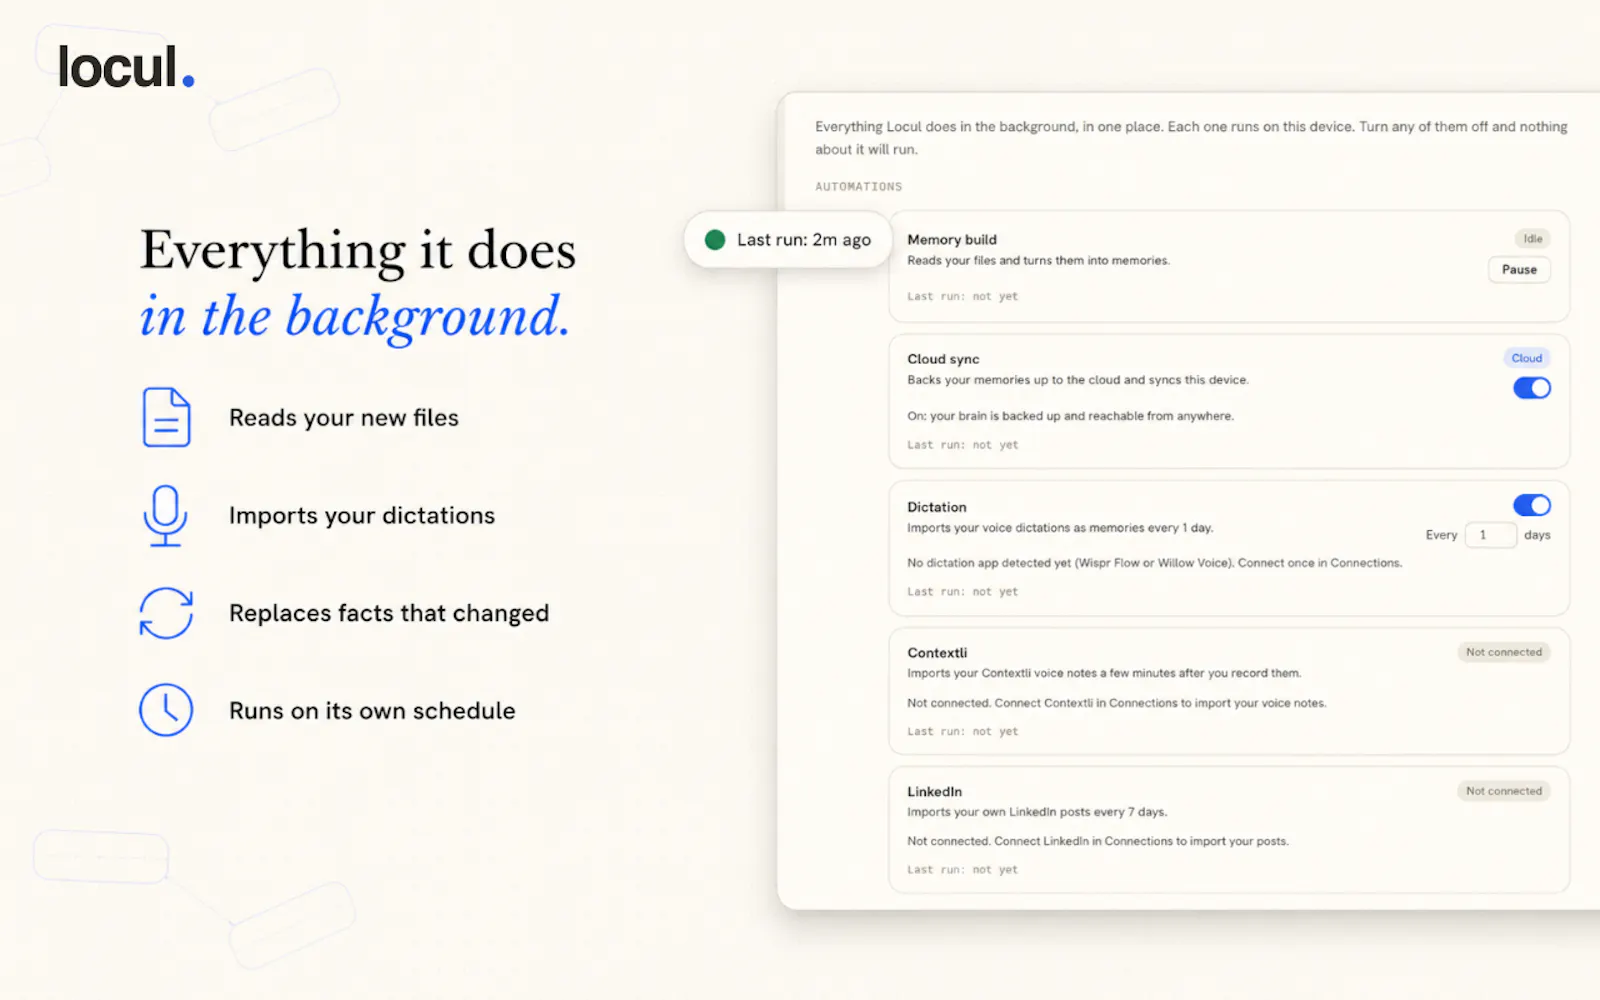
Task: Click the Idle status badge on Memory build
Action: [x=1532, y=239]
